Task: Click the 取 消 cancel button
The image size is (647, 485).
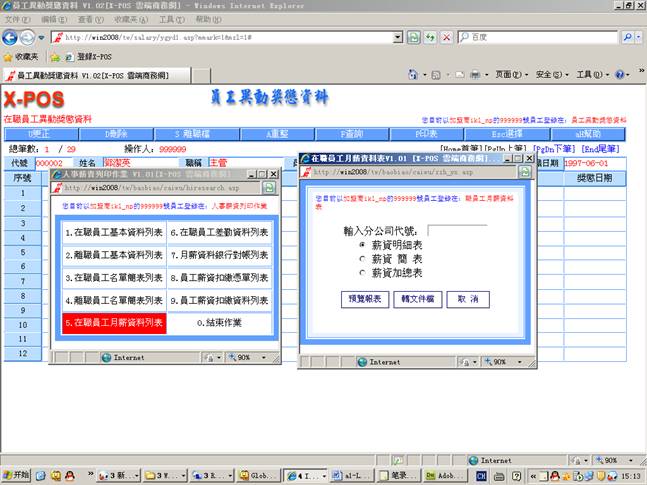Action: (467, 299)
